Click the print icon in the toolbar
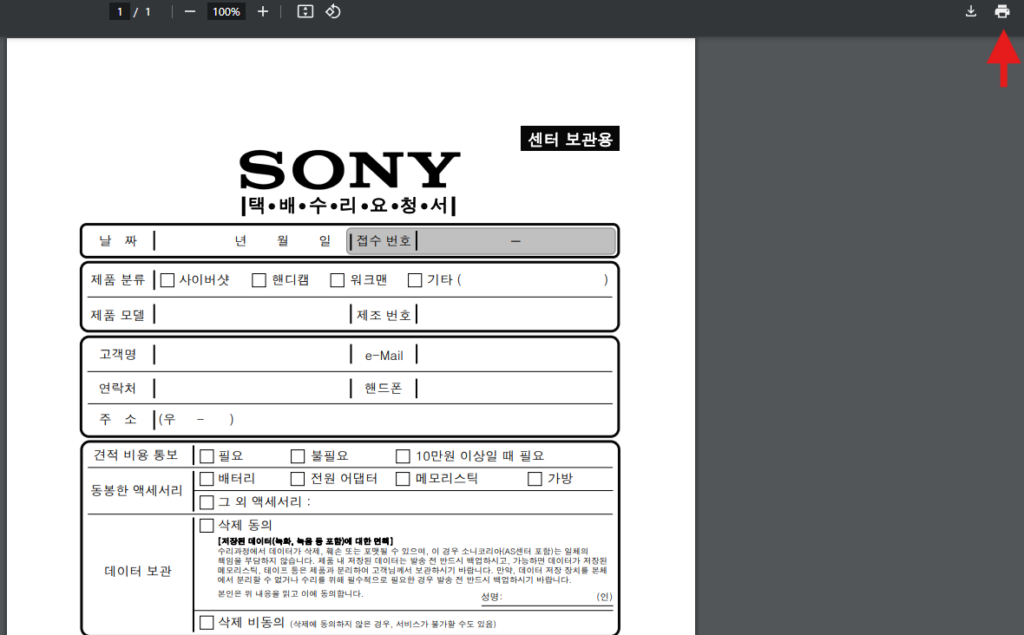Screen dimensions: 1024x635 [x=1002, y=11]
